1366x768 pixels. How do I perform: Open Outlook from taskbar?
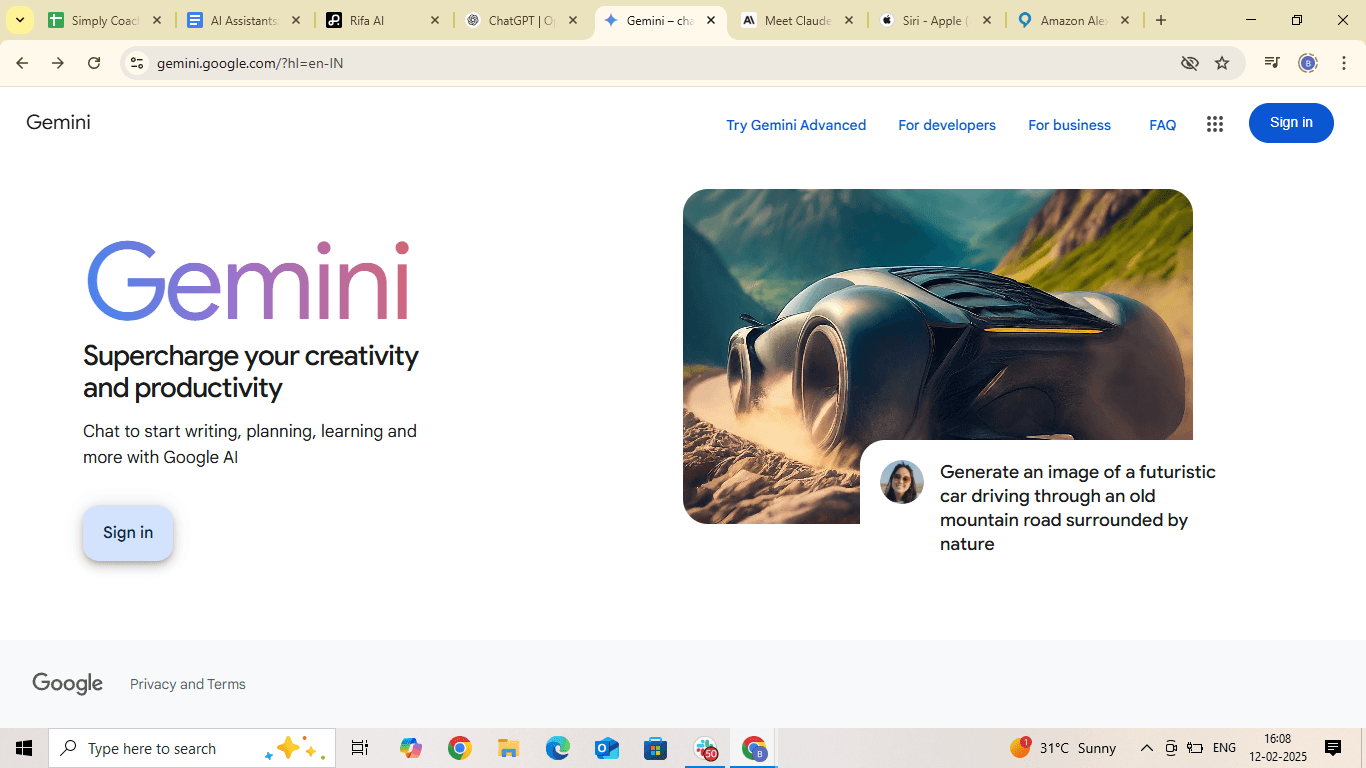(x=606, y=748)
